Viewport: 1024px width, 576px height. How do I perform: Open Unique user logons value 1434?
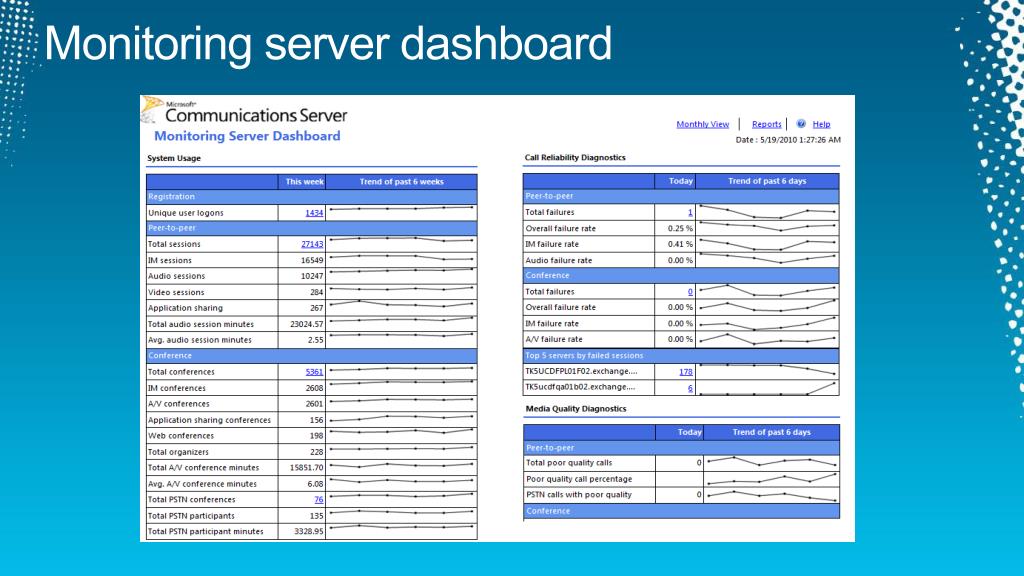tap(314, 213)
